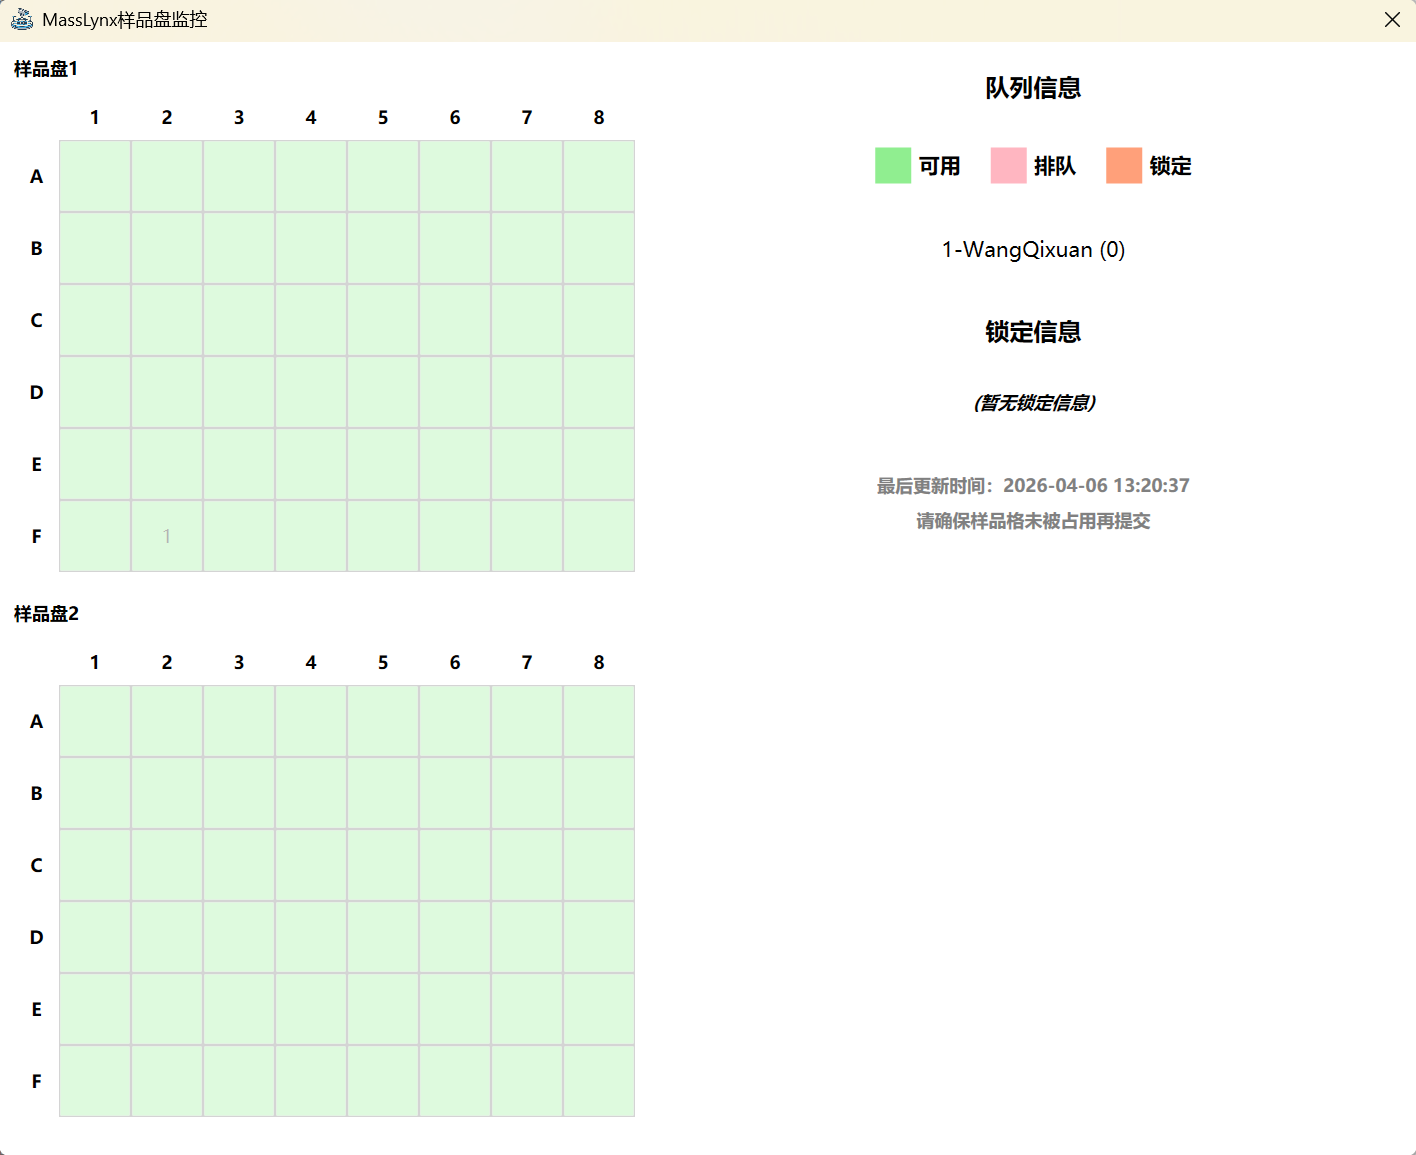This screenshot has height=1155, width=1416.
Task: Select queue entry 1-WangQixuan (0)
Action: 1033,250
